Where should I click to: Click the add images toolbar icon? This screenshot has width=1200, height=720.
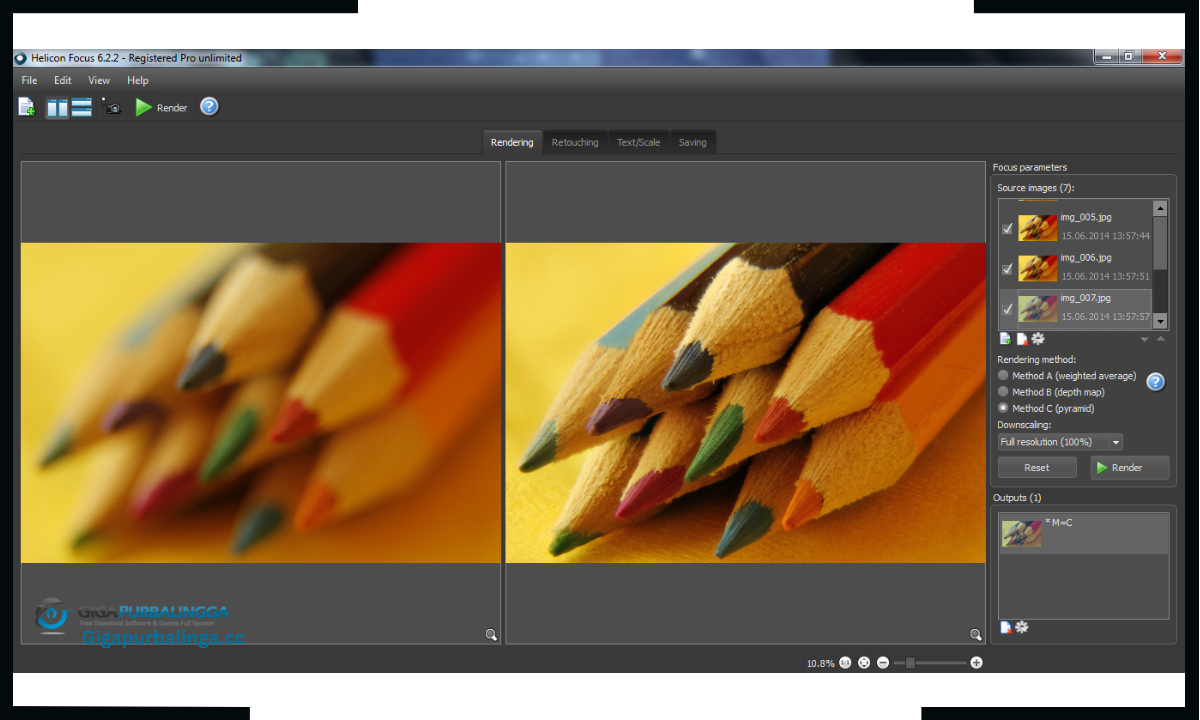[27, 107]
